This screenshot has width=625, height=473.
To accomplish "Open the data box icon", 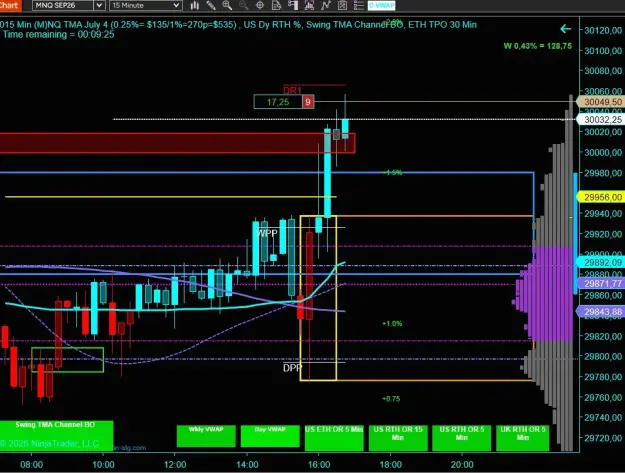I will (x=276, y=5).
